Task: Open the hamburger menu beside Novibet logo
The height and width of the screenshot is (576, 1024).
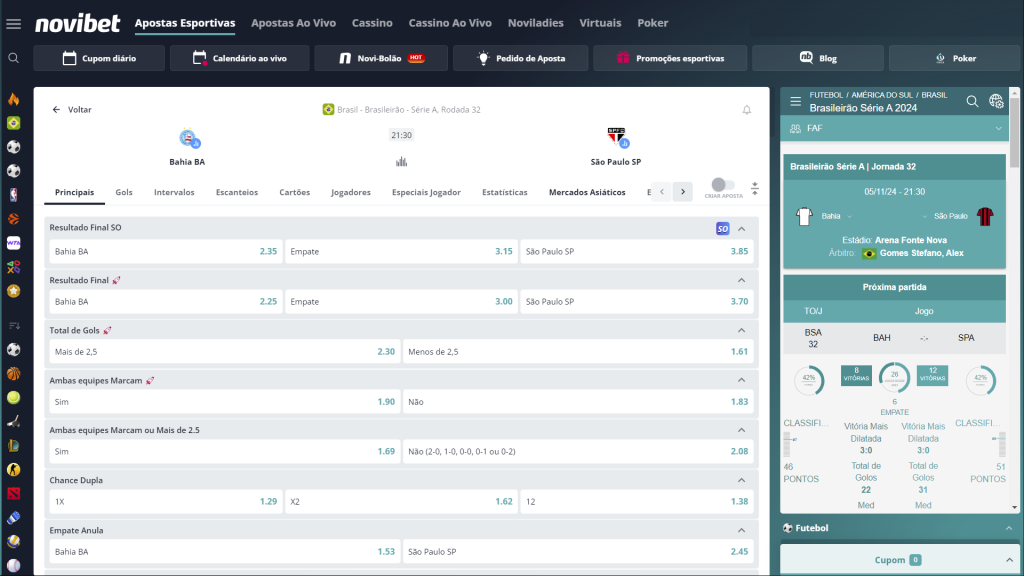Action: coord(13,23)
